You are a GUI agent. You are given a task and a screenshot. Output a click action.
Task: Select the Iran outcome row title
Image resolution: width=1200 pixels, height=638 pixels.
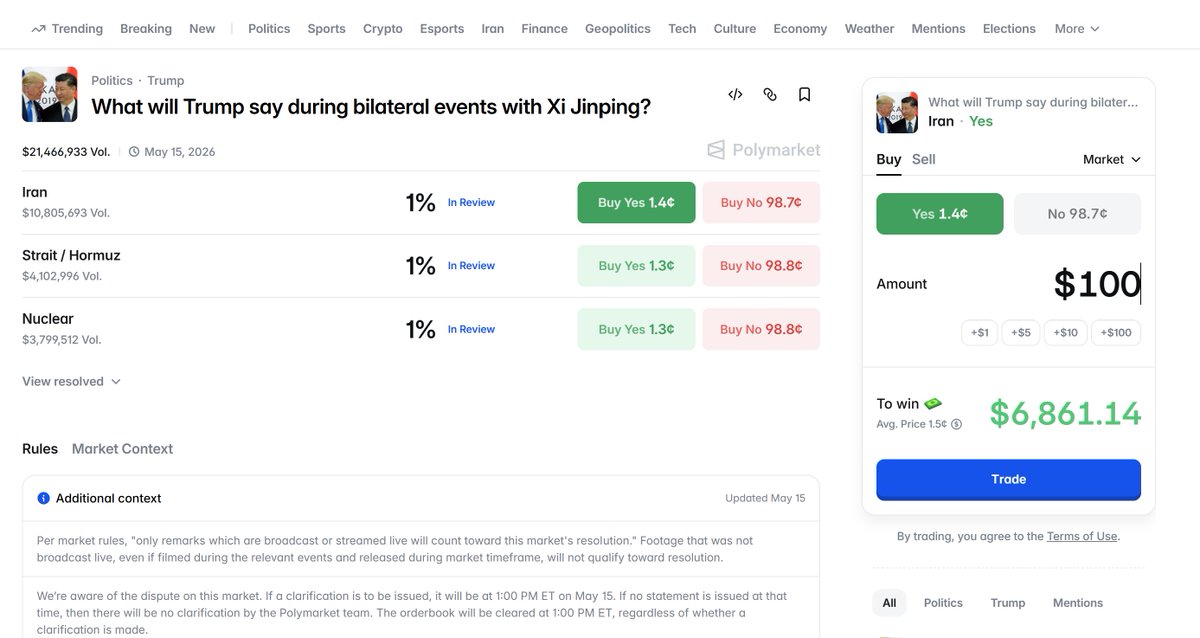pyautogui.click(x=35, y=192)
